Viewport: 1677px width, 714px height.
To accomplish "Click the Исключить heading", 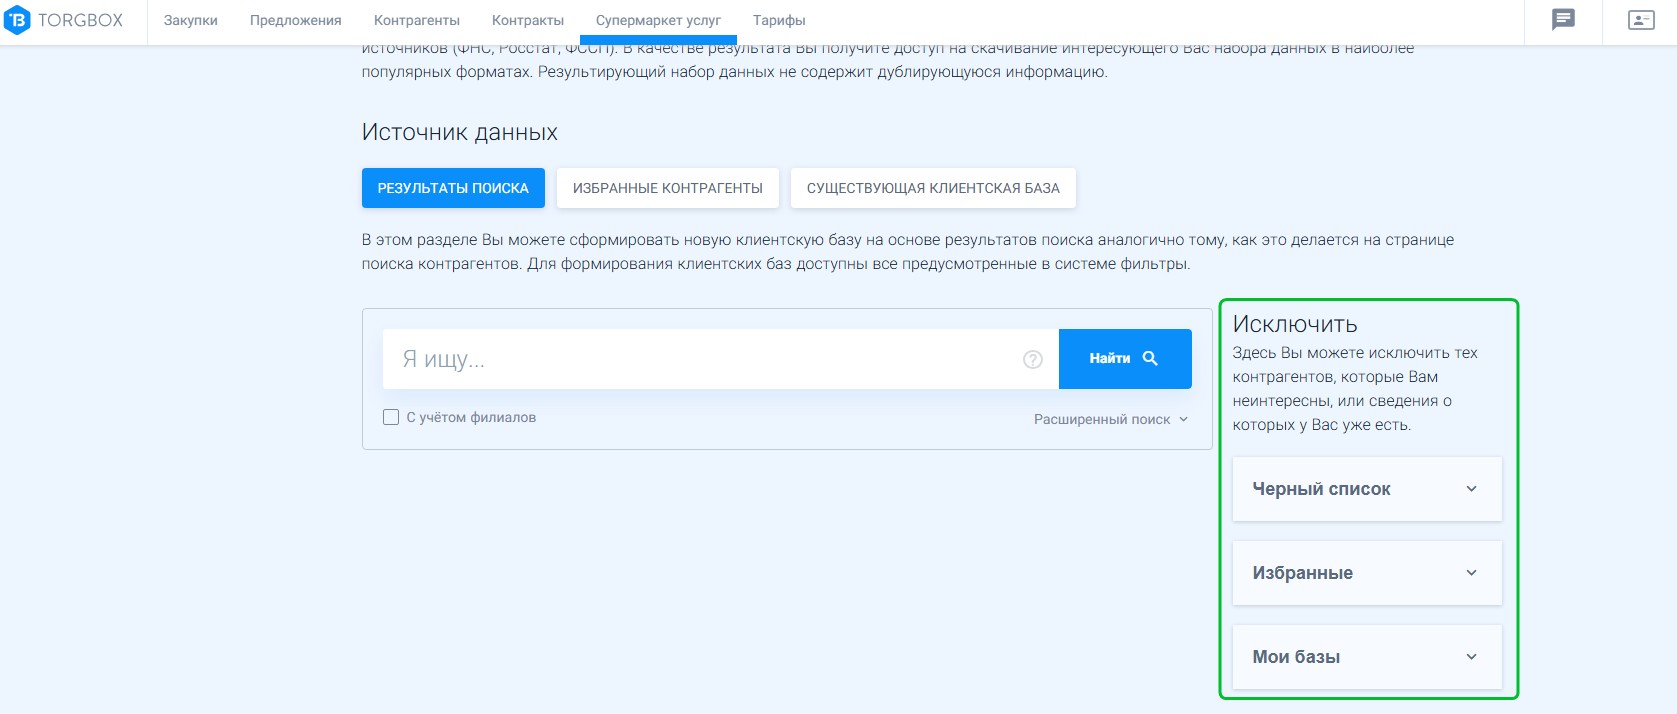I will [x=1295, y=324].
